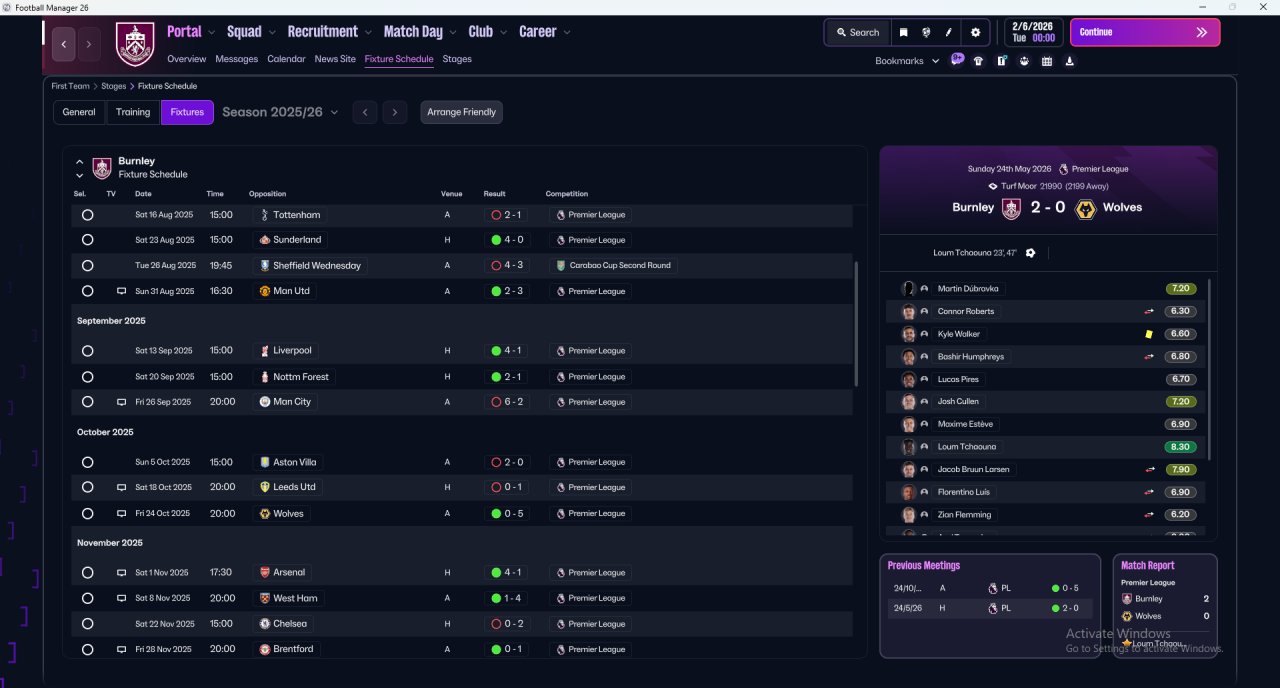Image resolution: width=1280 pixels, height=688 pixels.
Task: Click the shirt shortcut icon
Action: (x=978, y=61)
